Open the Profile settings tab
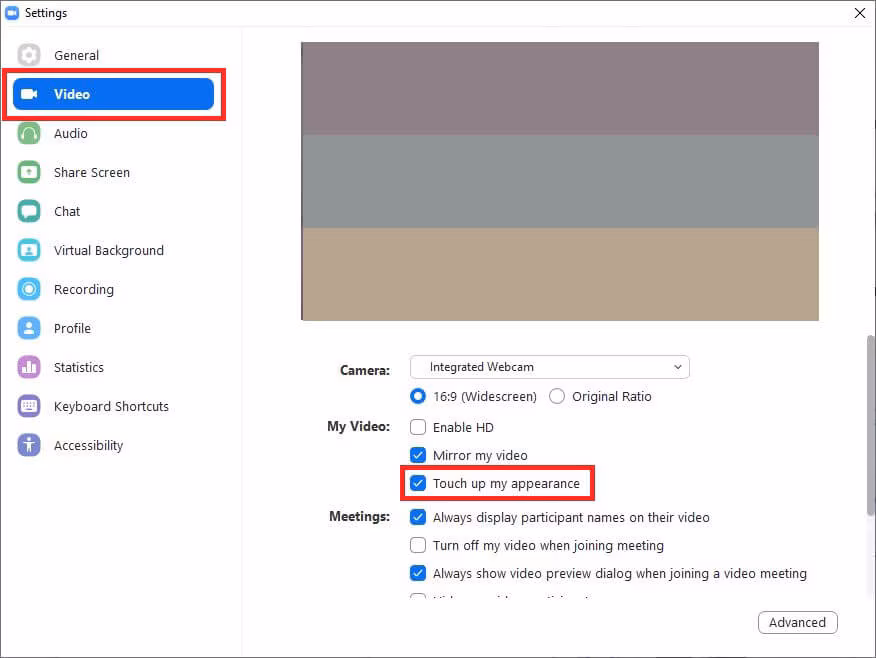Viewport: 876px width, 658px height. pyautogui.click(x=72, y=328)
